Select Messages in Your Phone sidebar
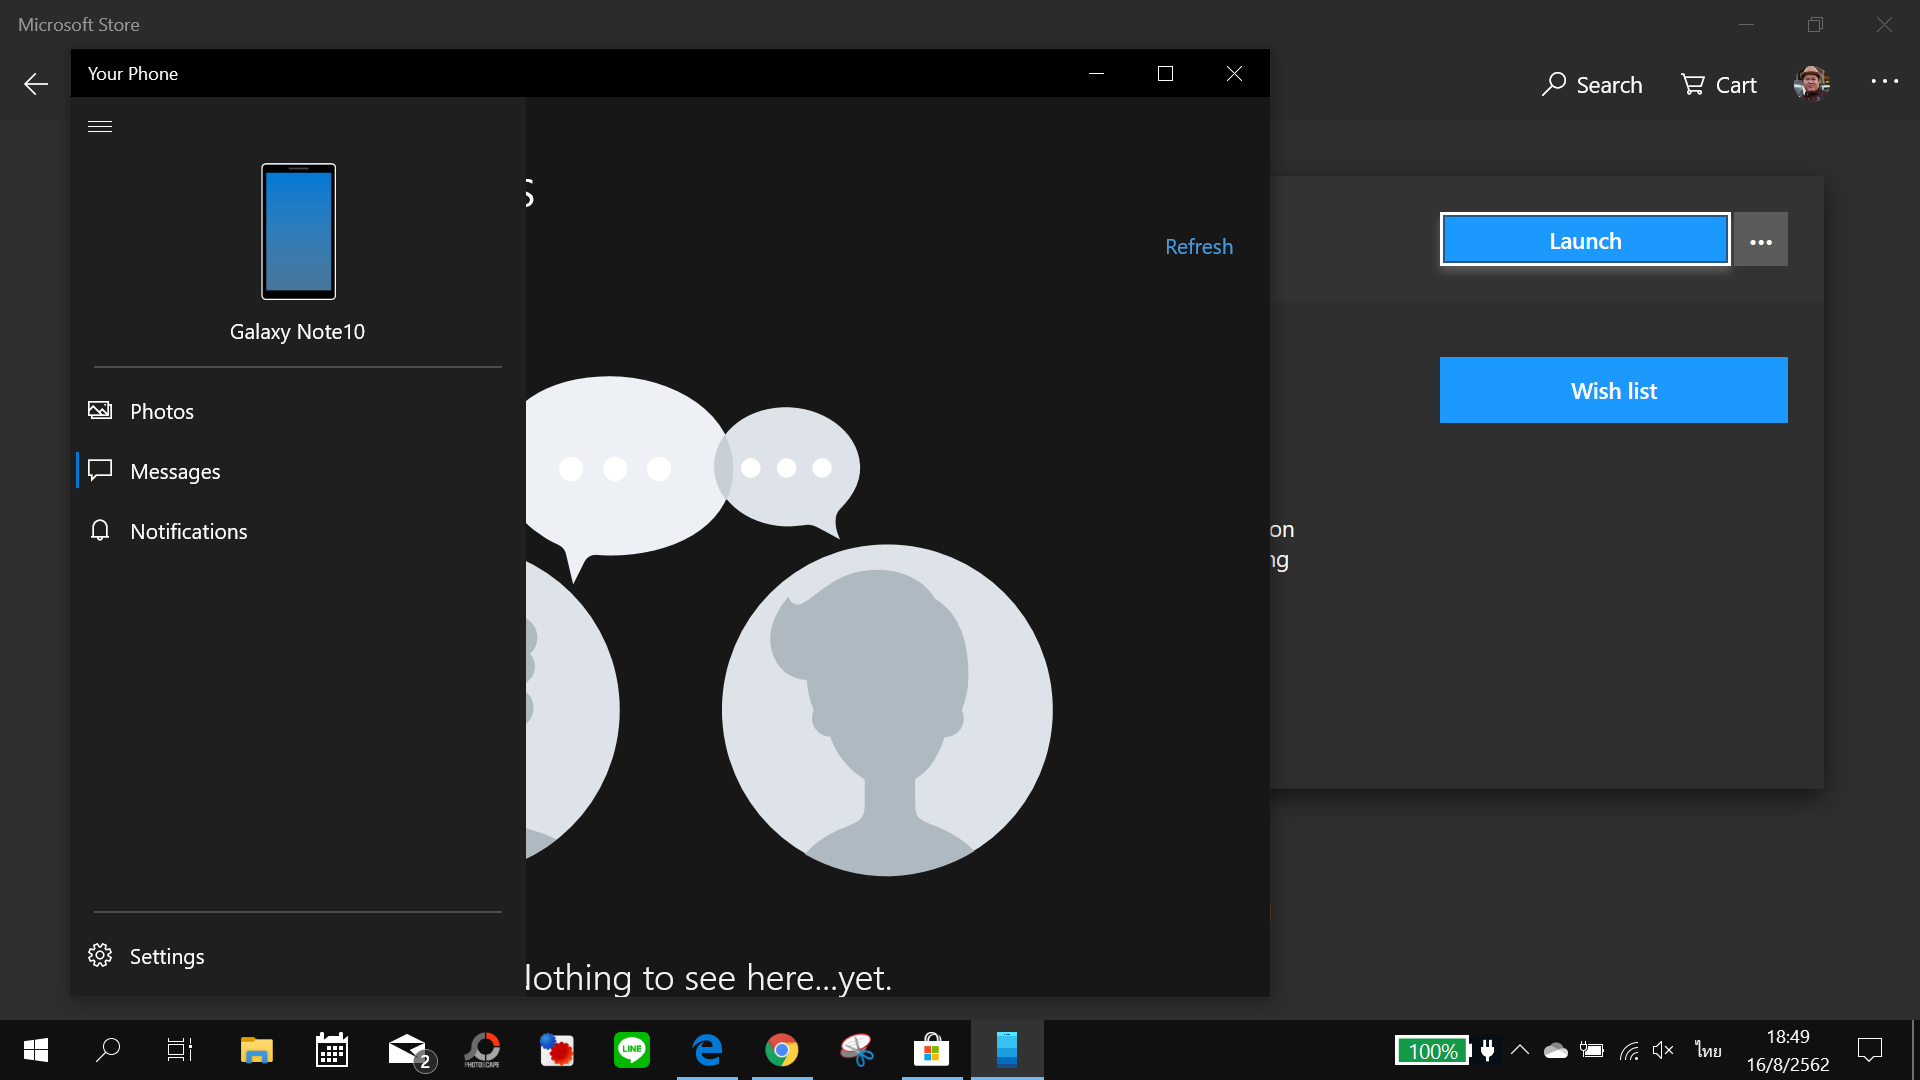 pyautogui.click(x=298, y=471)
